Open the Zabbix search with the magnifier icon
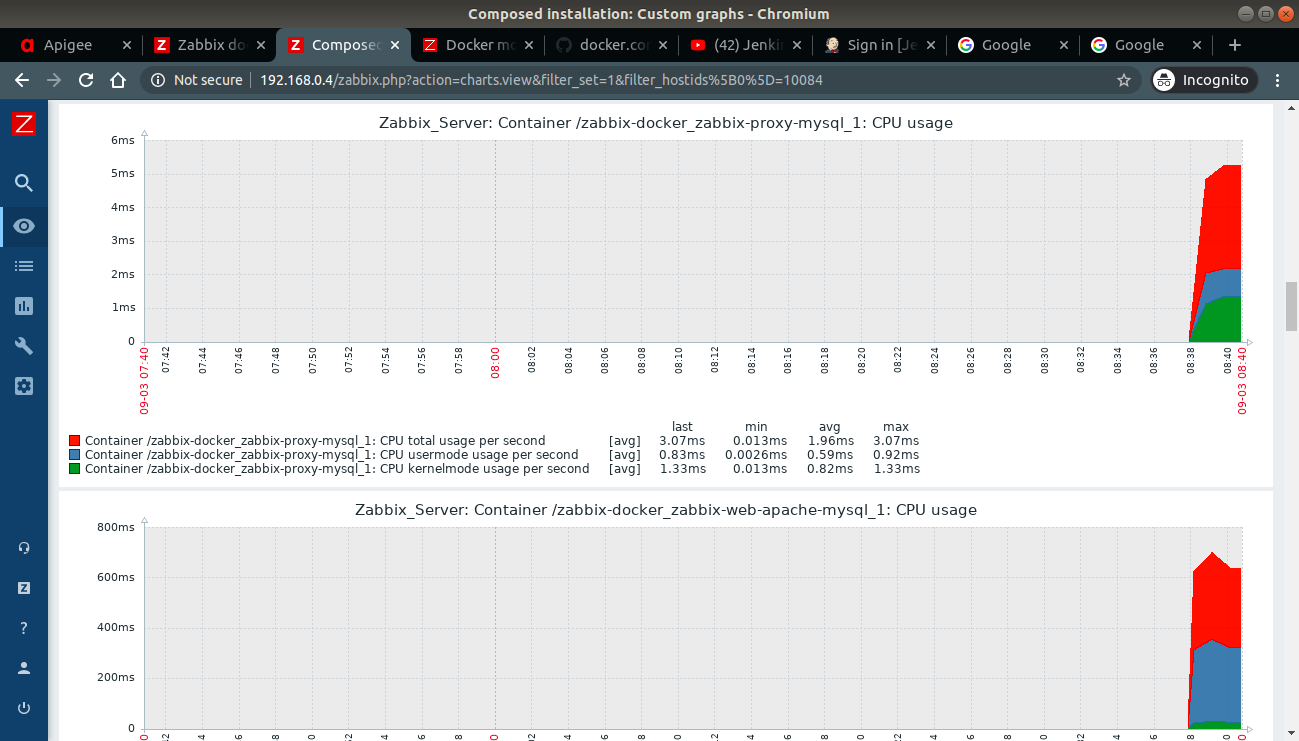The height and width of the screenshot is (741, 1299). 23,183
